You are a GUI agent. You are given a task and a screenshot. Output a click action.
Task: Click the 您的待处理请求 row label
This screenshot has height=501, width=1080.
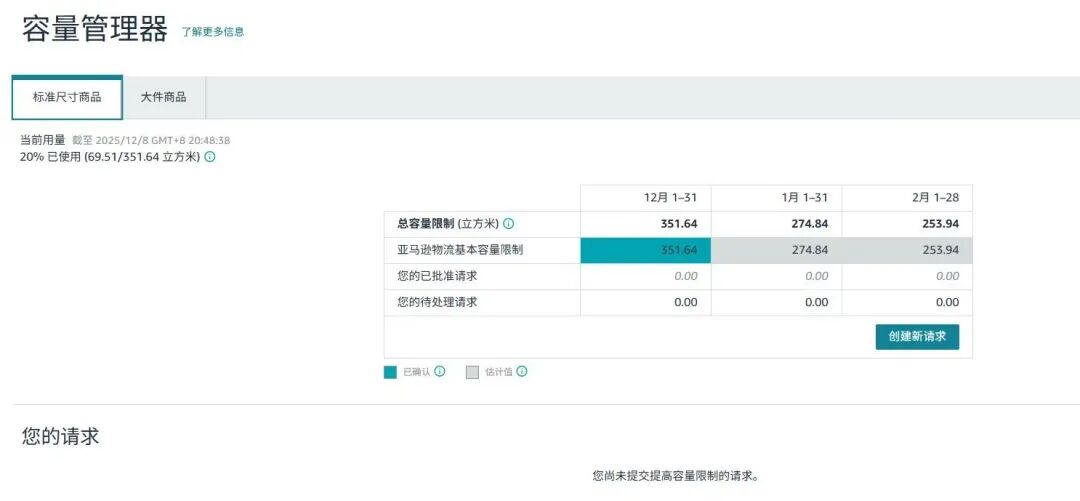click(x=437, y=302)
